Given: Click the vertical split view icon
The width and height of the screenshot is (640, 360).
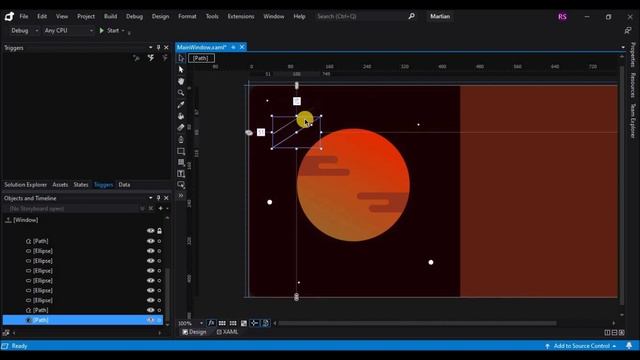Looking at the screenshot, I should [607, 333].
